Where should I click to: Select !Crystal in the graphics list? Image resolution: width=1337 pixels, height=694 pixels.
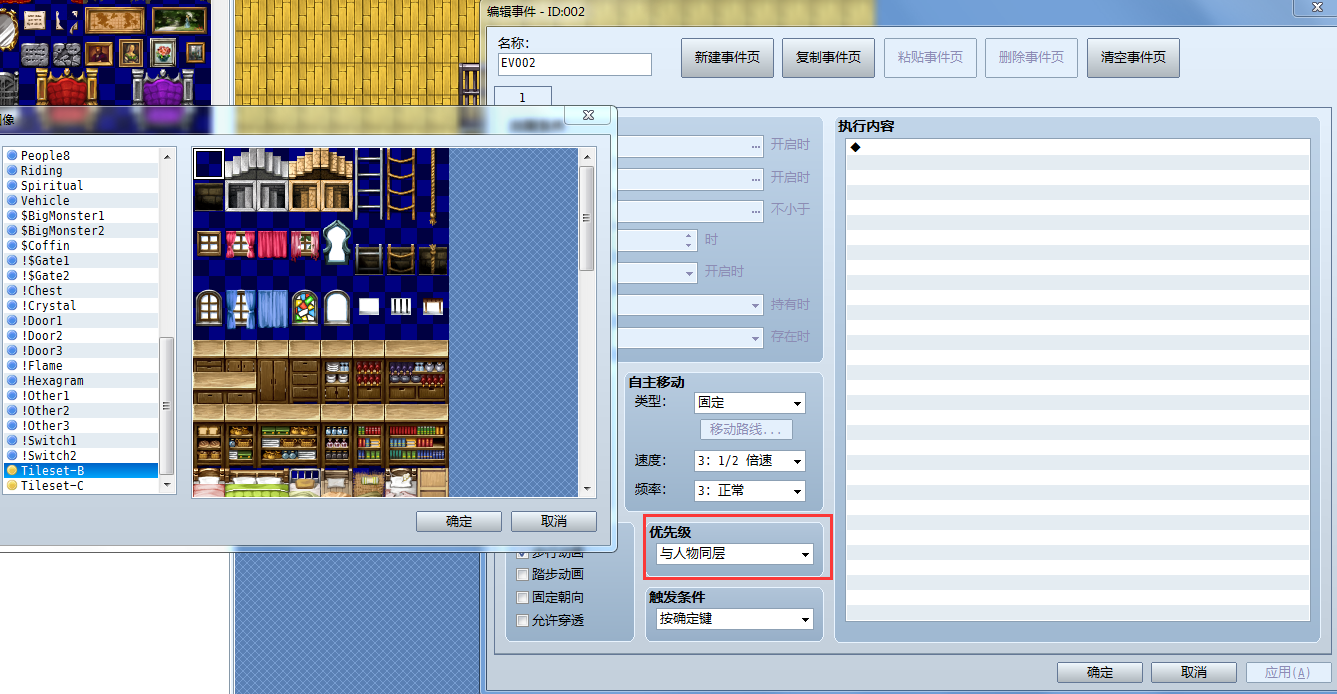[x=81, y=306]
